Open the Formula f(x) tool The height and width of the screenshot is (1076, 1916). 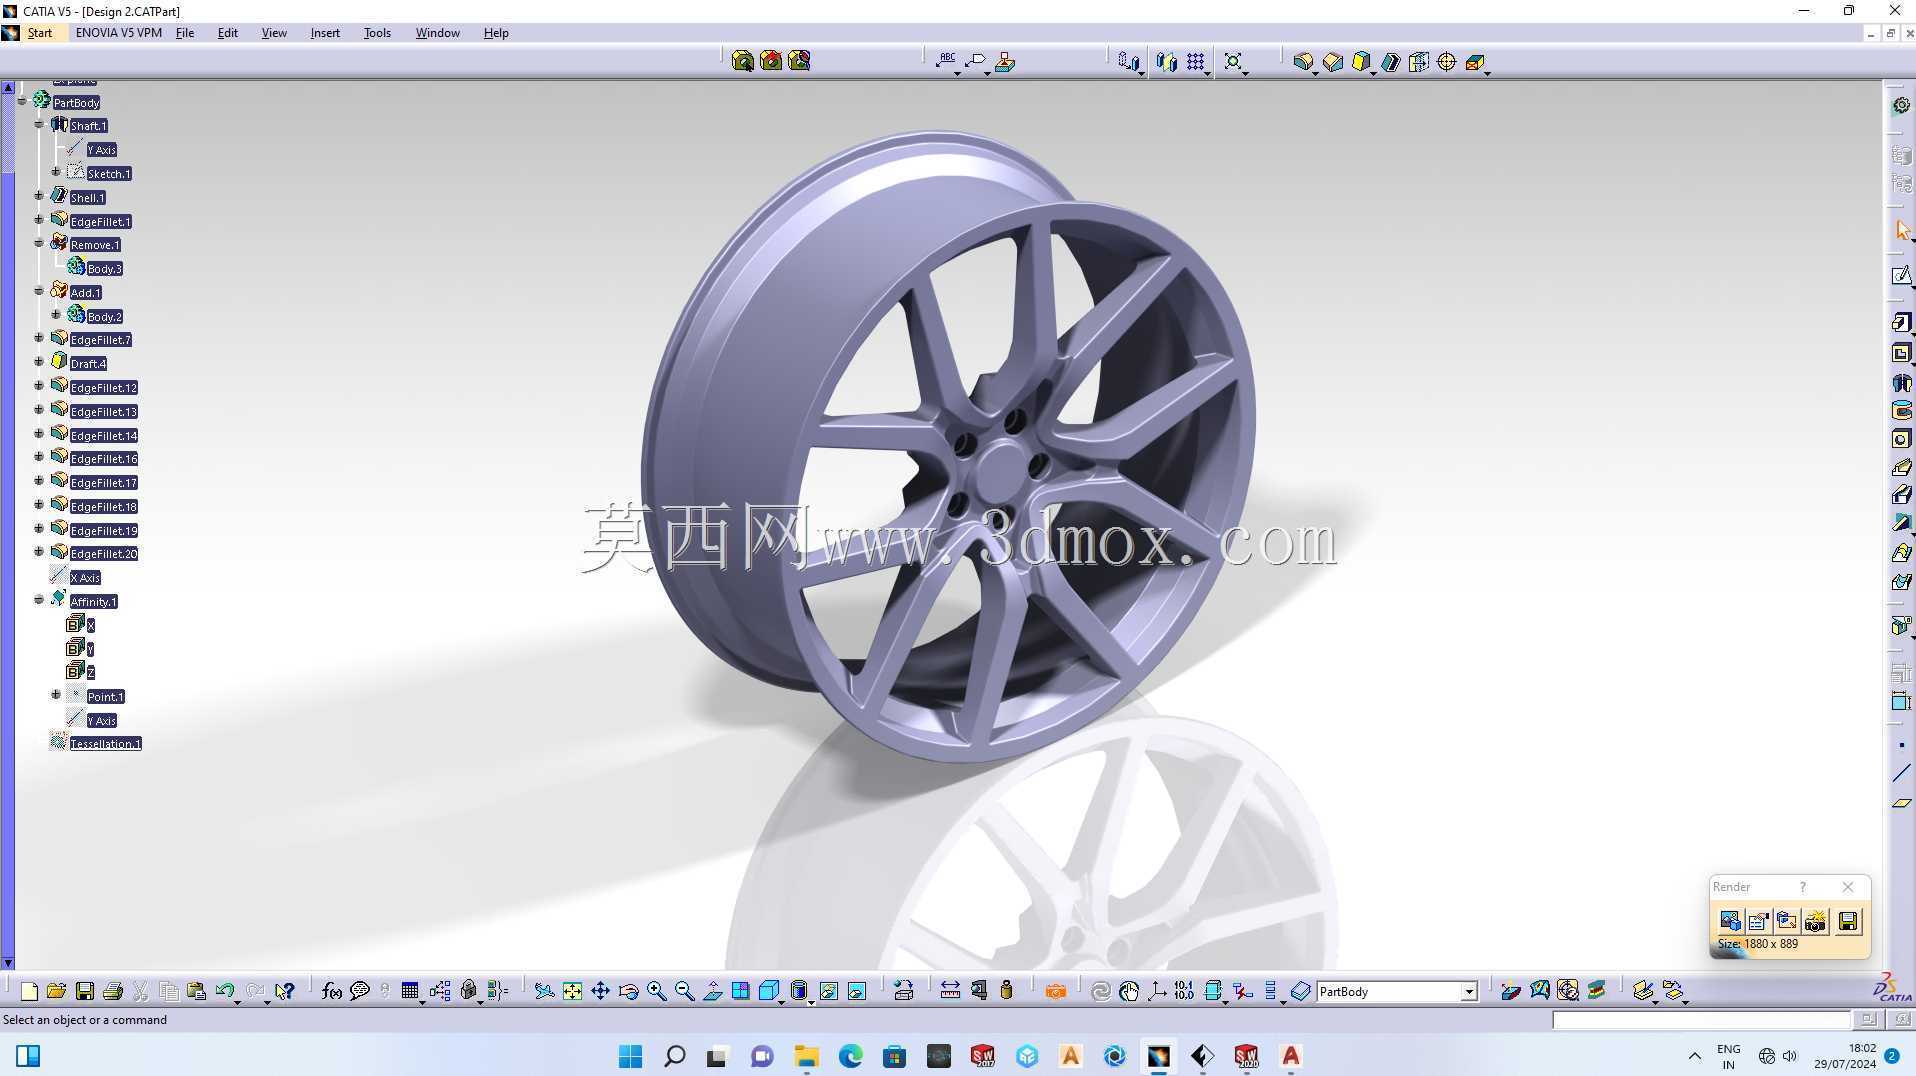pyautogui.click(x=332, y=991)
